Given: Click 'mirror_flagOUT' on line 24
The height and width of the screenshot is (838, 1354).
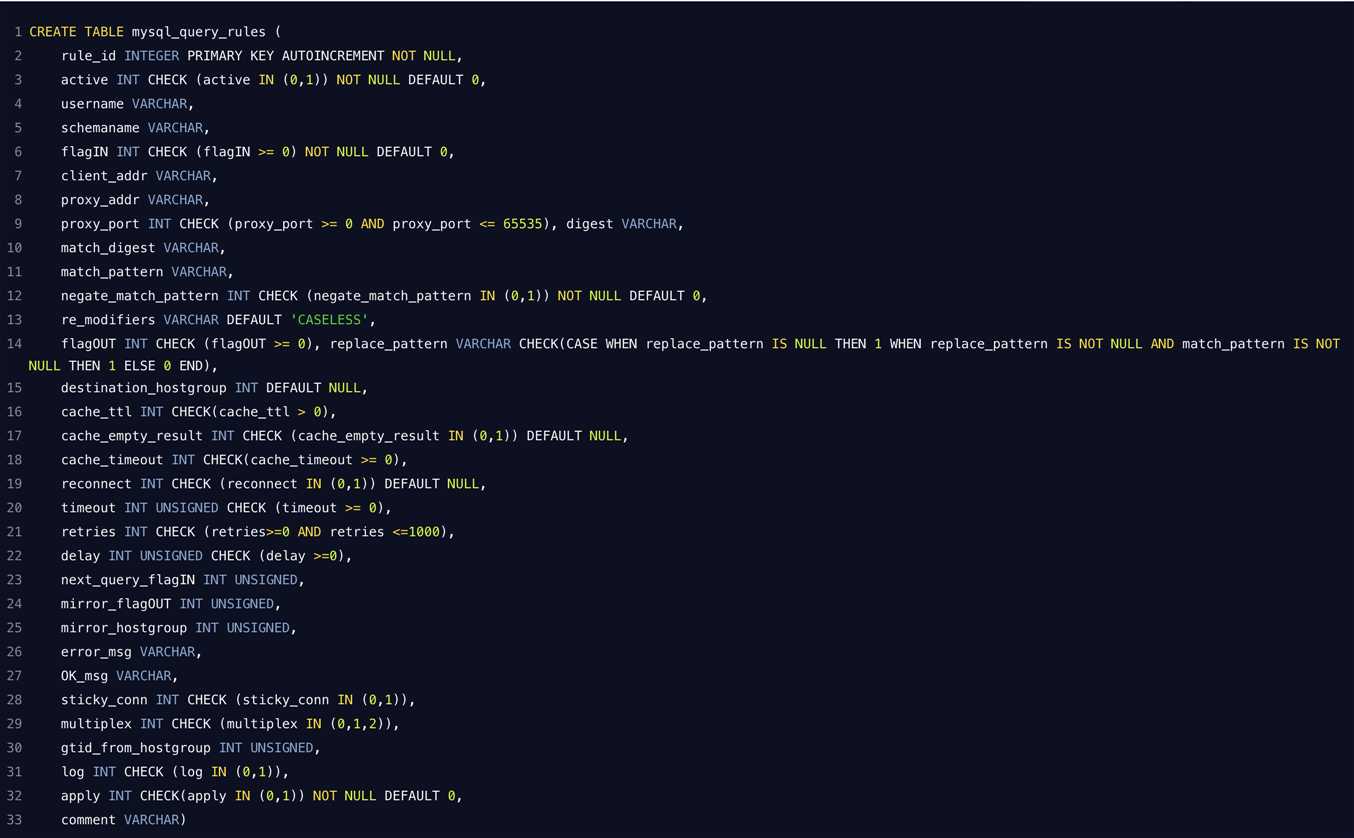Looking at the screenshot, I should click(116, 604).
